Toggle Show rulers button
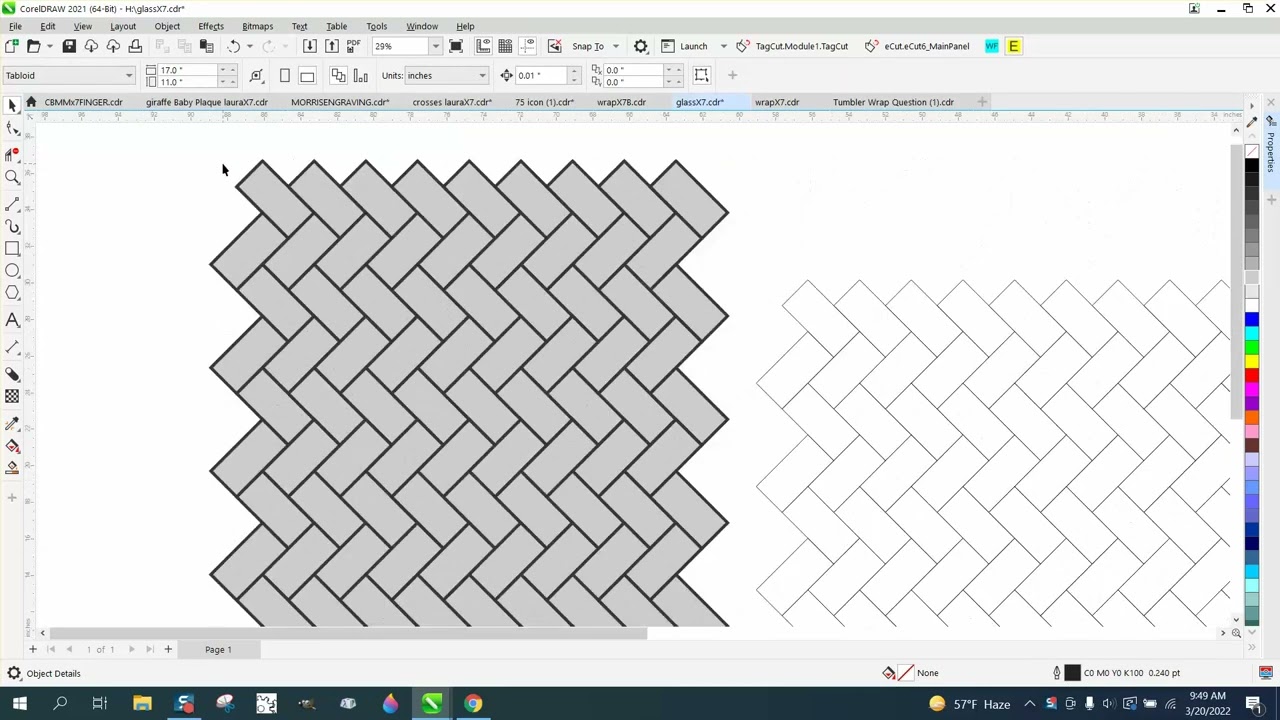This screenshot has height=720, width=1280. point(483,46)
